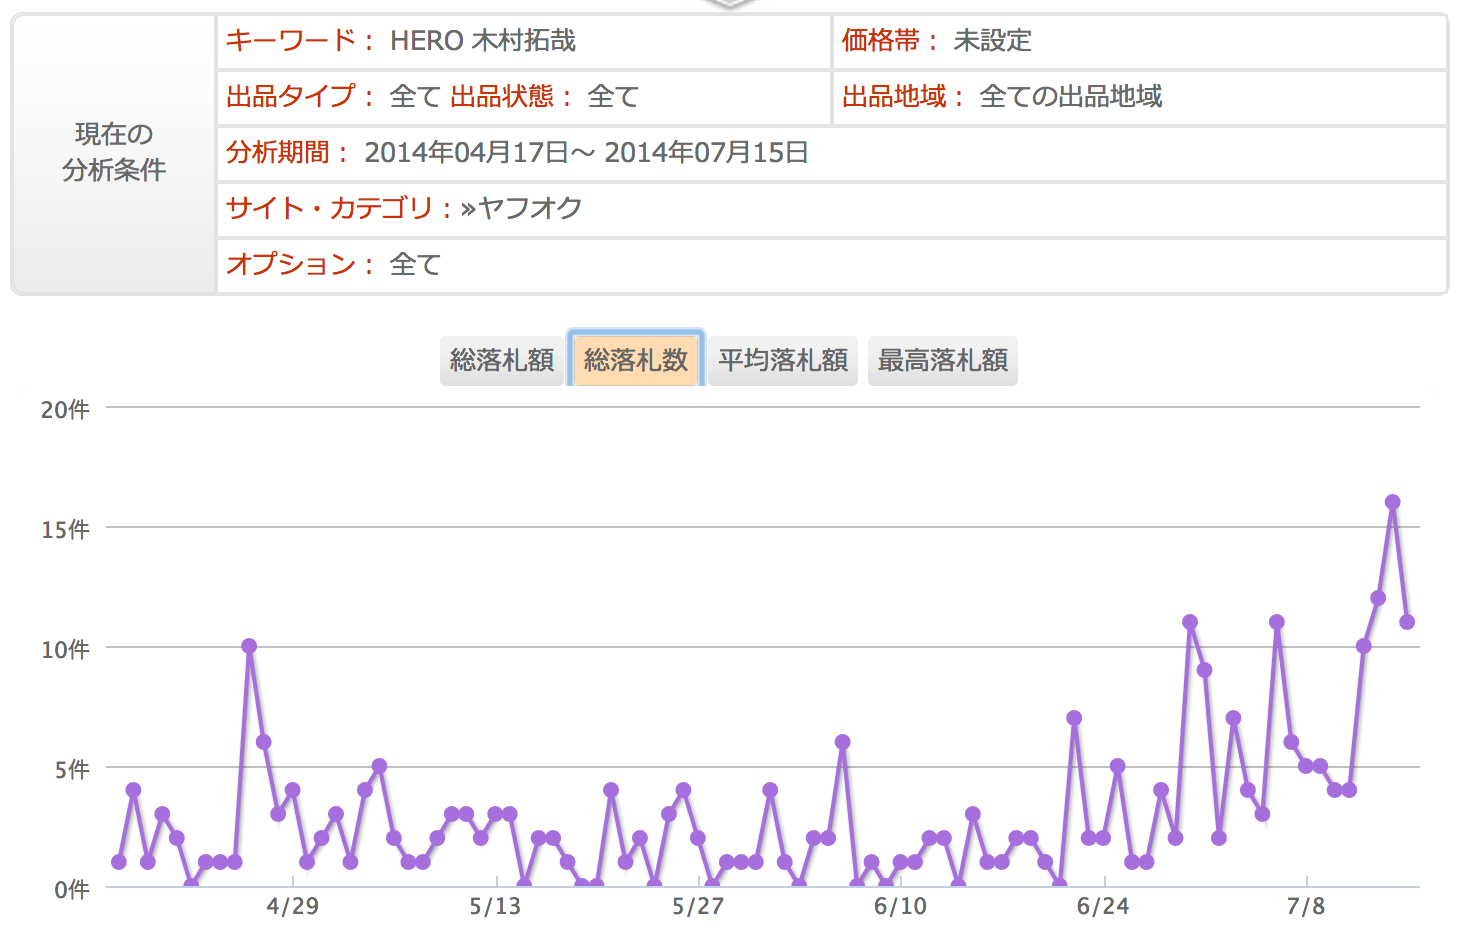Switch to the 総落札額 tab
This screenshot has height=940, width=1458.
tap(501, 361)
